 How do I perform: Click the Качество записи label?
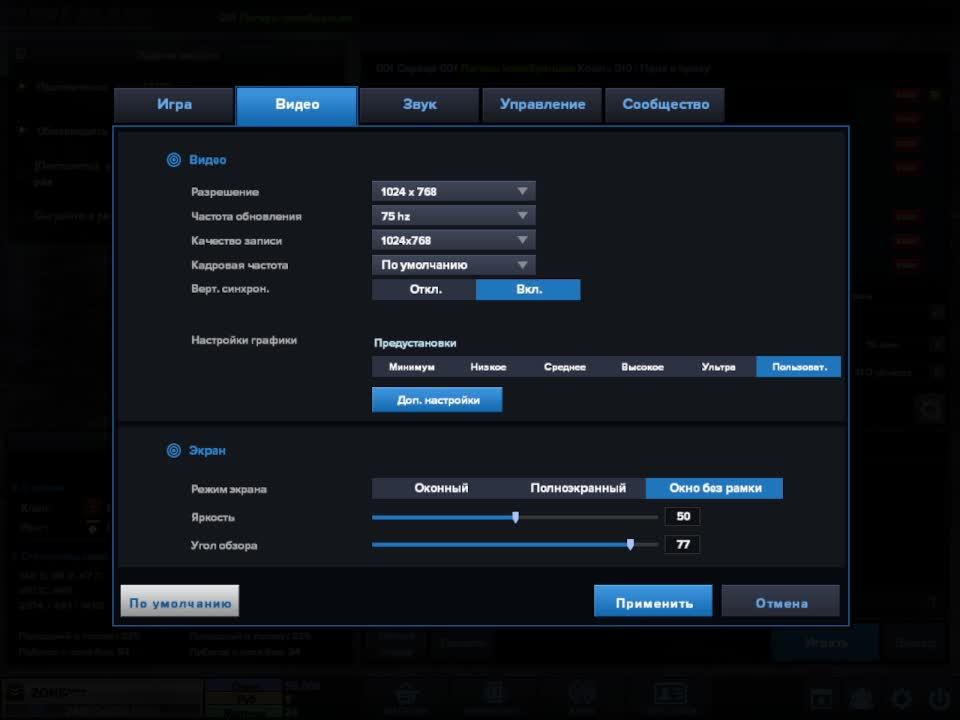tap(236, 241)
